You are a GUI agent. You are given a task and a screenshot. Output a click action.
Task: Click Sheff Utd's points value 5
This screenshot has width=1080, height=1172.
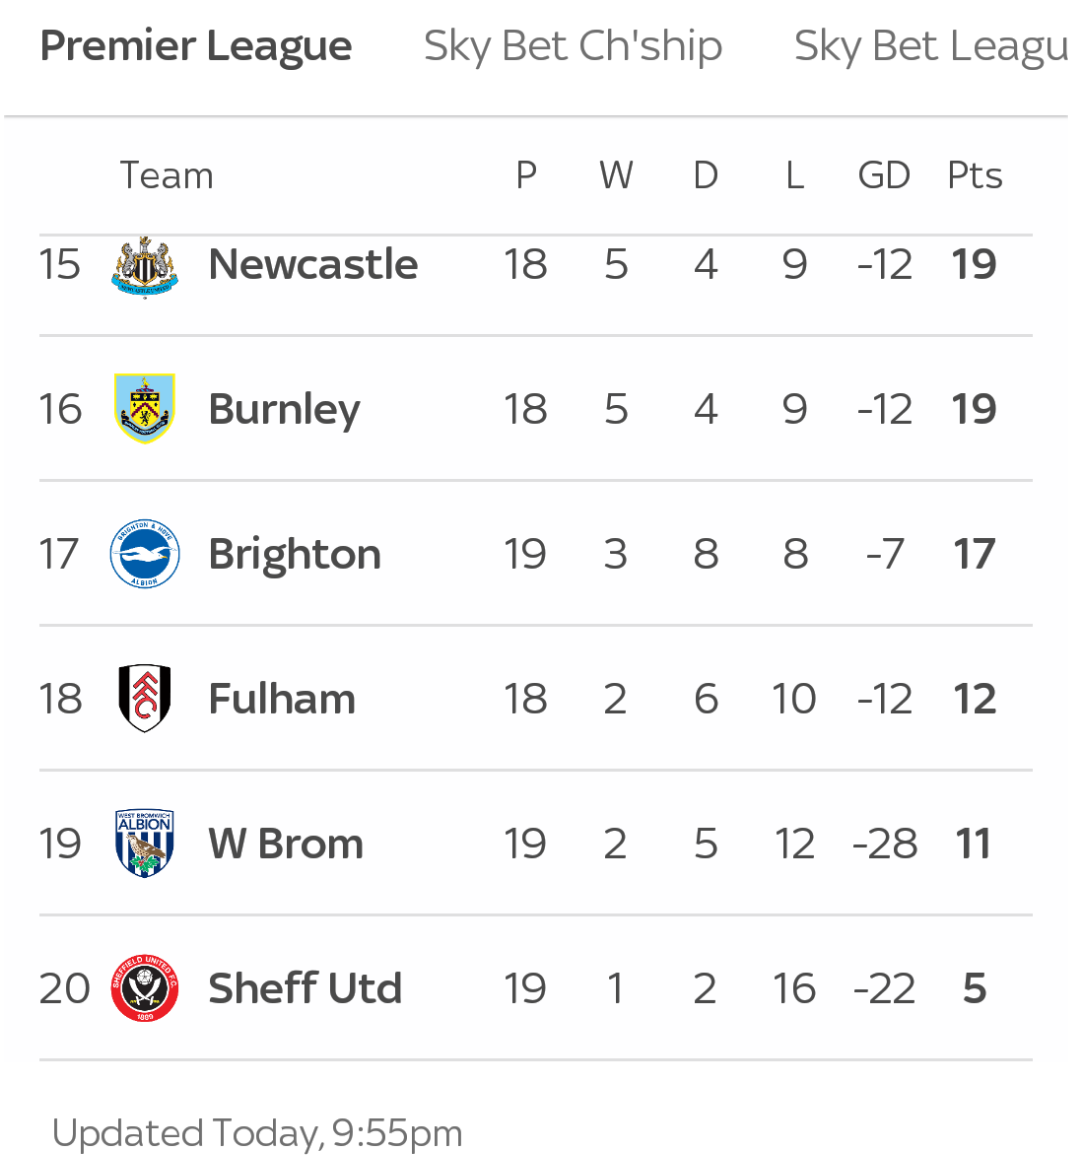coord(975,988)
